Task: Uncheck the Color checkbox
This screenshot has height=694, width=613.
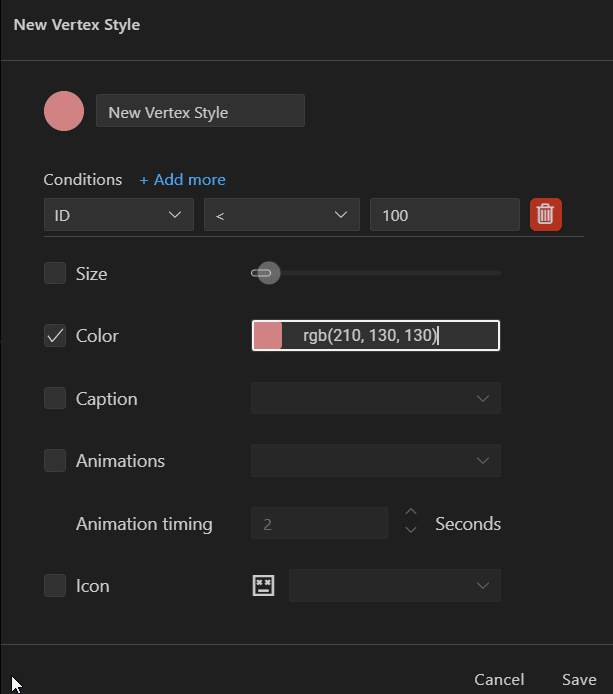Action: (55, 336)
